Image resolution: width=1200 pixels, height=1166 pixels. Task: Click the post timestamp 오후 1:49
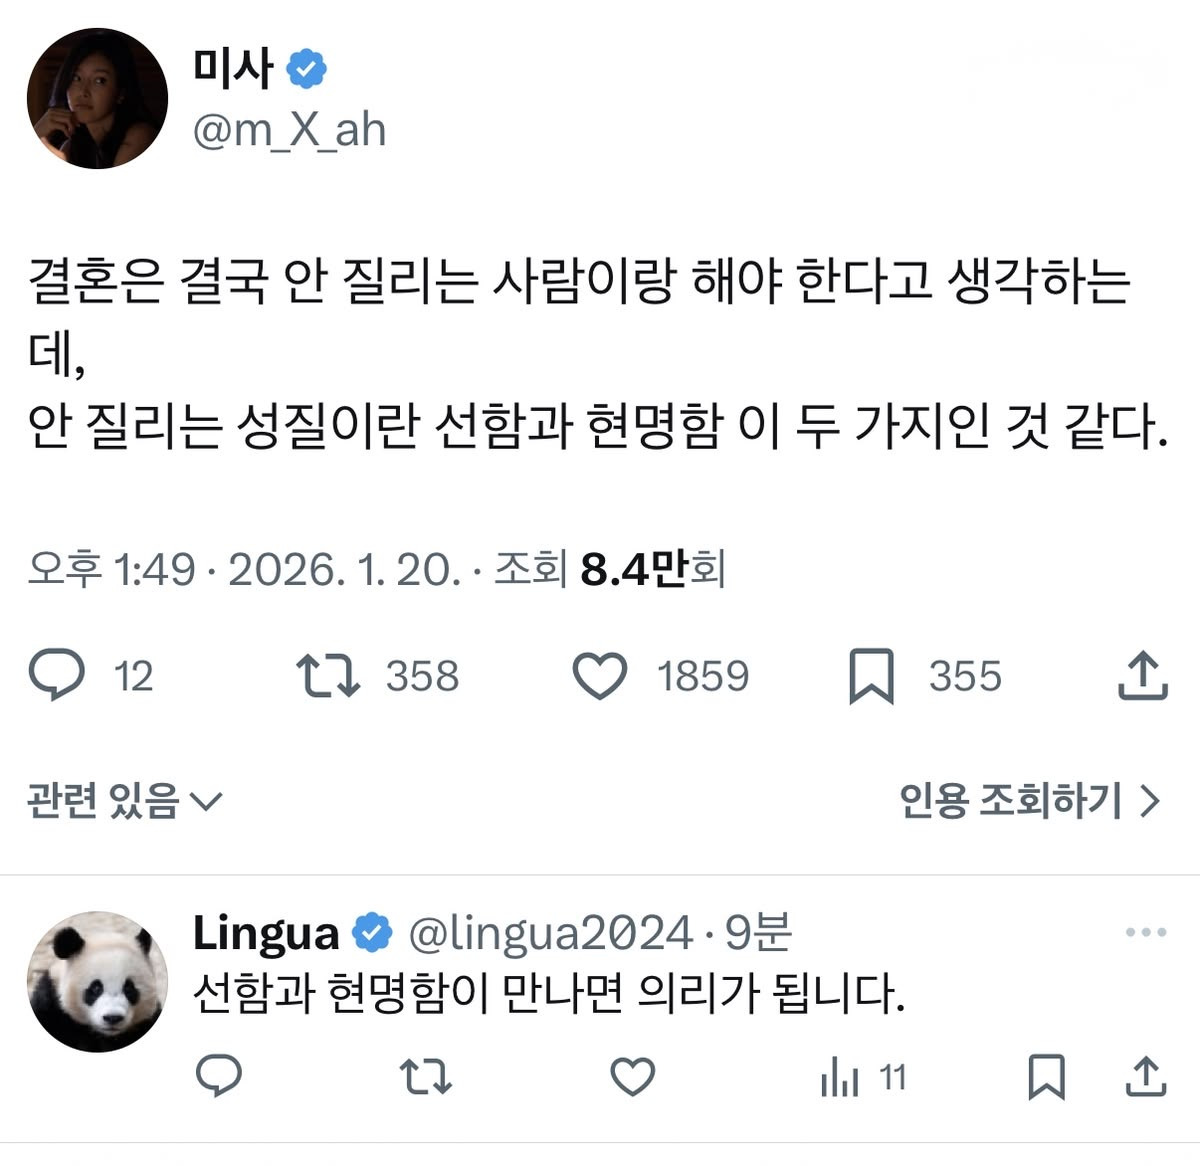tap(111, 570)
